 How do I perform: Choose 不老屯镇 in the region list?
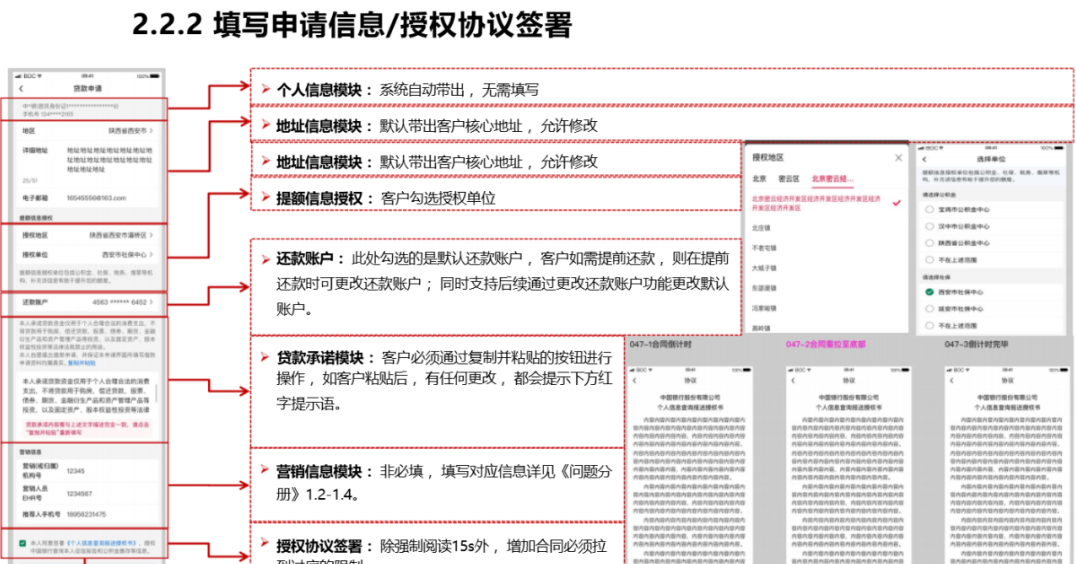coord(764,248)
